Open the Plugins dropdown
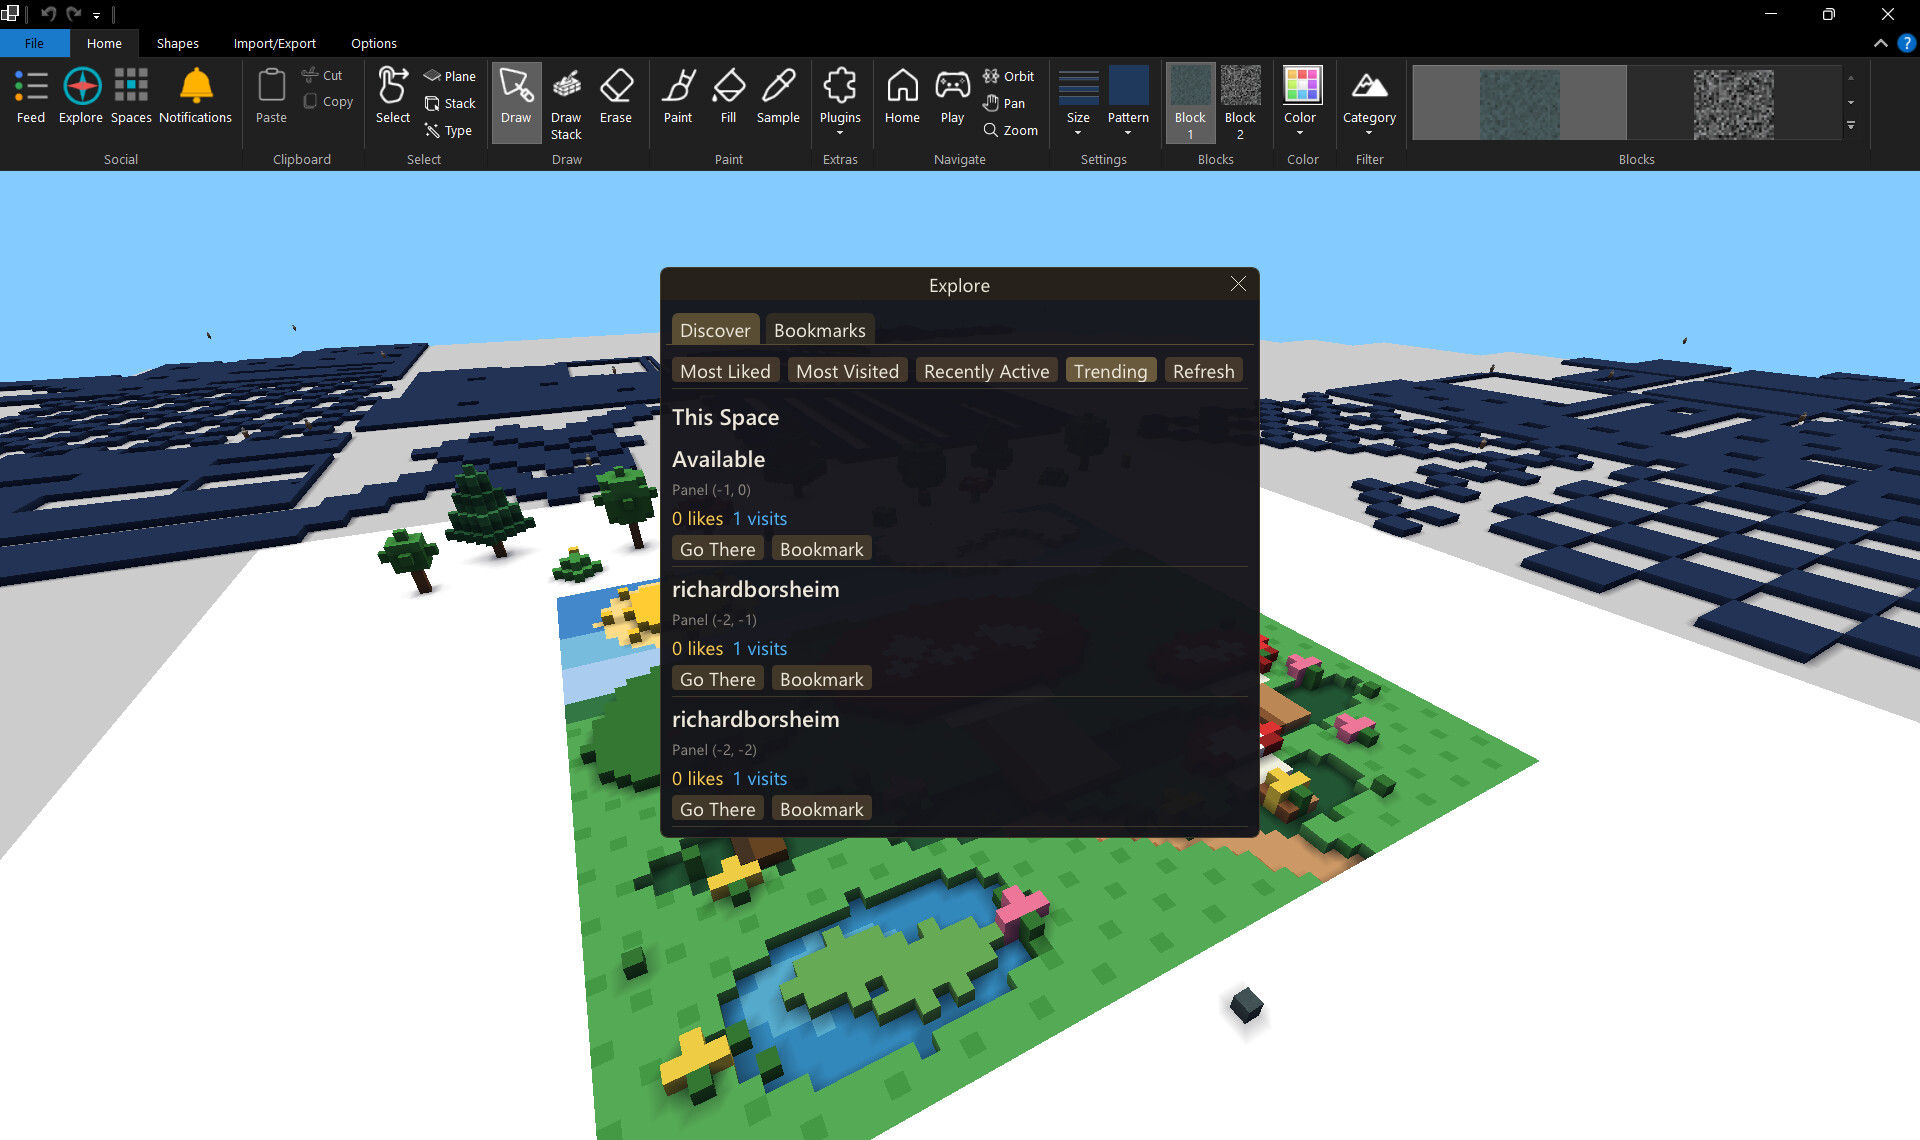 (840, 101)
